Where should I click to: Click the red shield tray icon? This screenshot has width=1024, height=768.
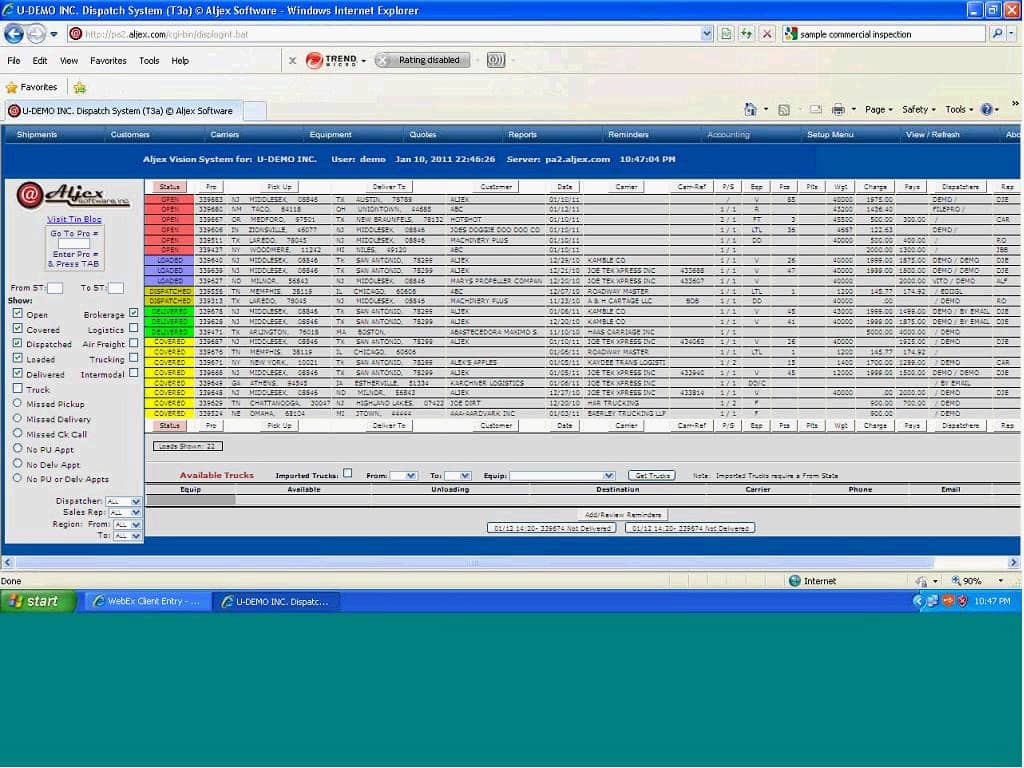[961, 601]
